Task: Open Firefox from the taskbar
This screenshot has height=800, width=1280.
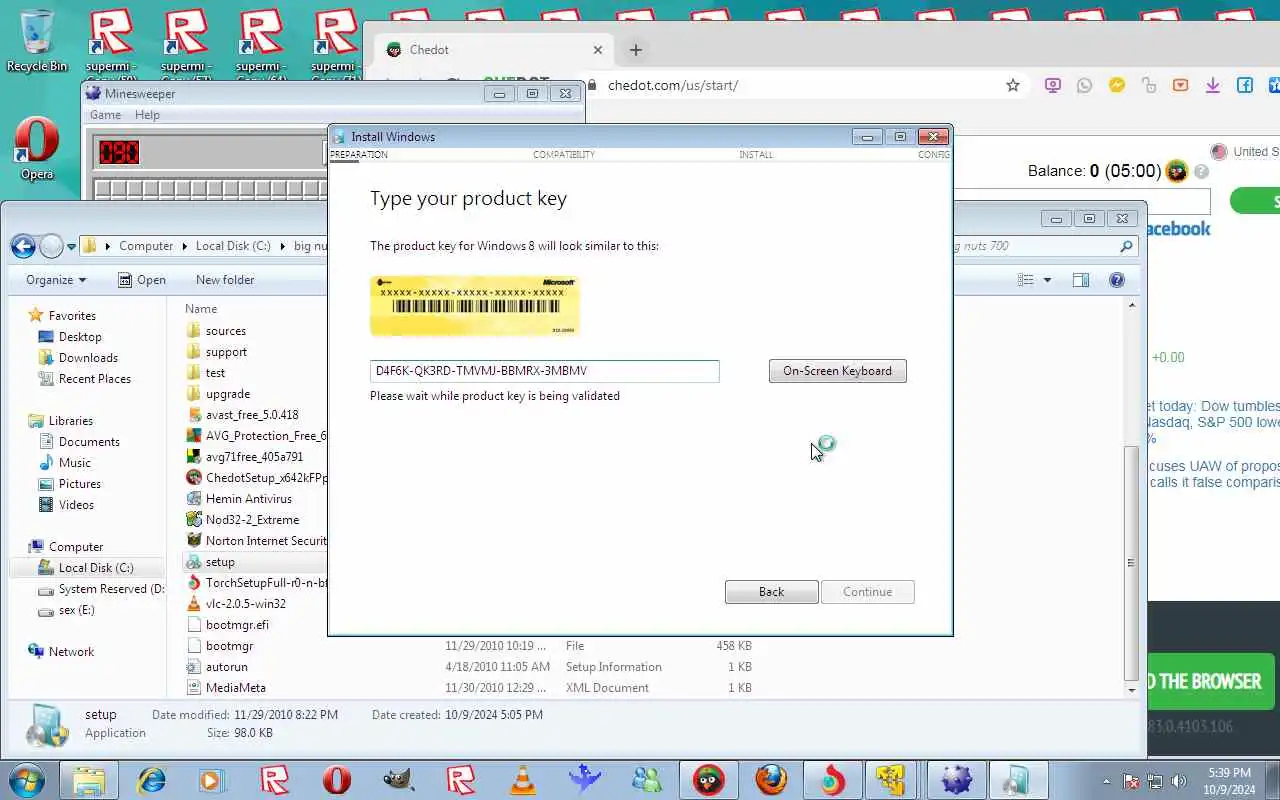Action: point(771,779)
